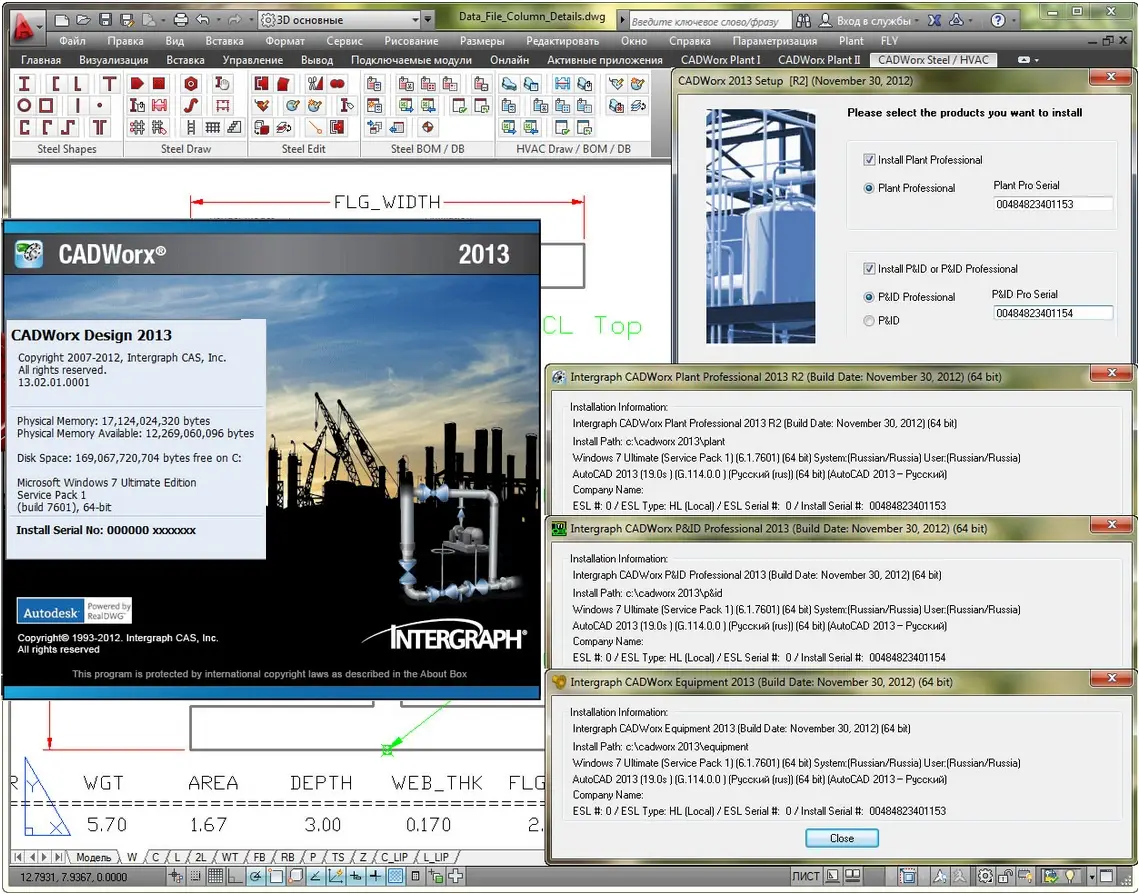Select the double-tee steel shape in bottom row
Image resolution: width=1139 pixels, height=894 pixels.
click(x=100, y=128)
